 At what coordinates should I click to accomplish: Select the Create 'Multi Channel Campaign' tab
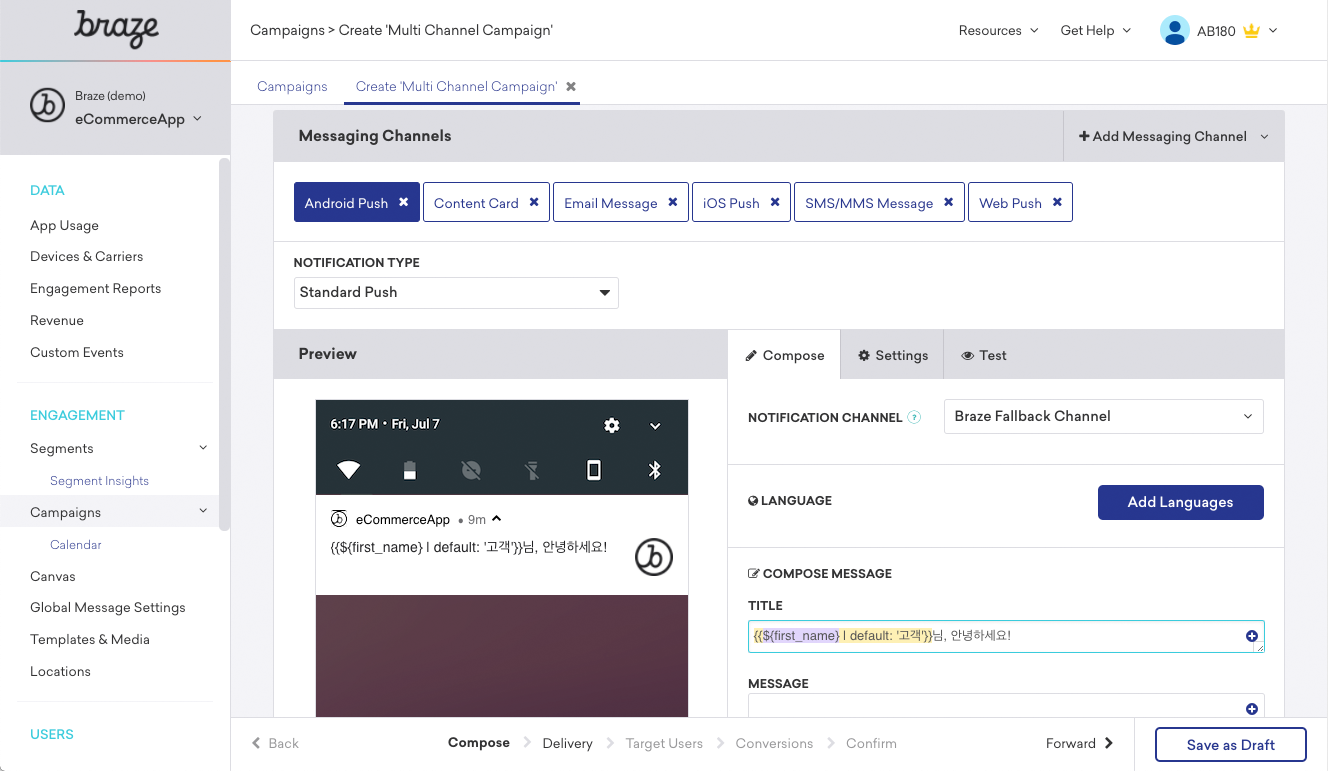[x=456, y=86]
